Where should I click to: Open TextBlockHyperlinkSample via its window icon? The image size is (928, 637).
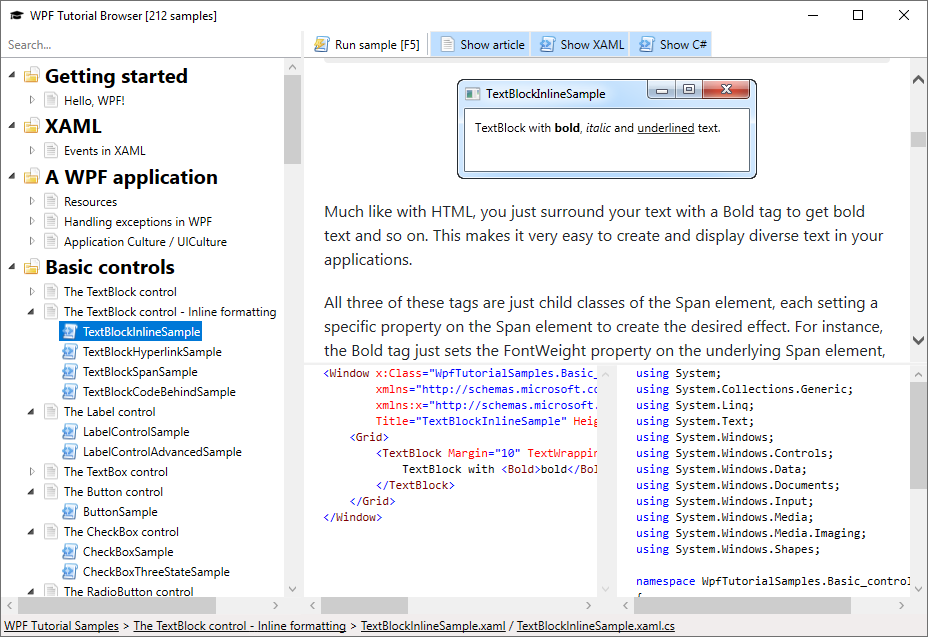[68, 351]
